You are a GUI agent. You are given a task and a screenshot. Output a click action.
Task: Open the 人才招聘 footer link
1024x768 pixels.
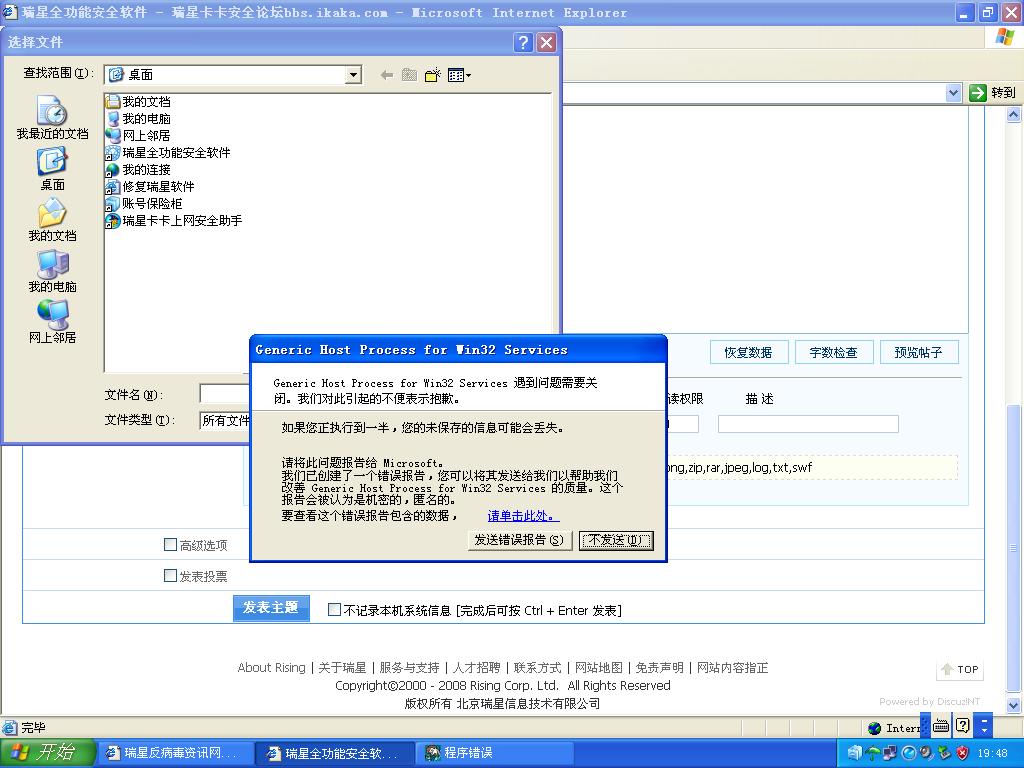(x=477, y=667)
